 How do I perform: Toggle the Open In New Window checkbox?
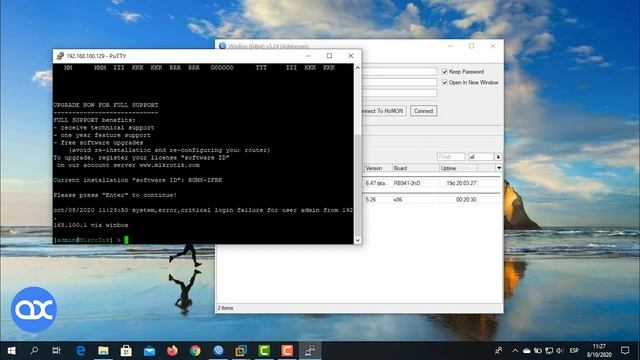(x=445, y=82)
